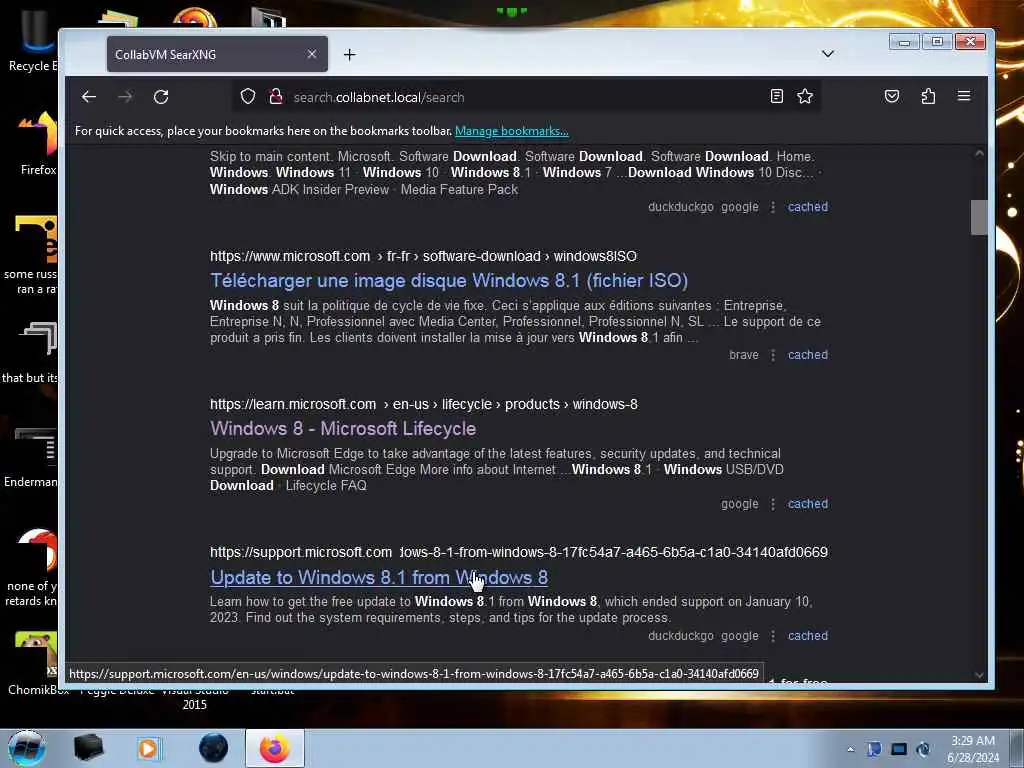Open the Windows Start orb
The image size is (1024, 768).
point(27,748)
